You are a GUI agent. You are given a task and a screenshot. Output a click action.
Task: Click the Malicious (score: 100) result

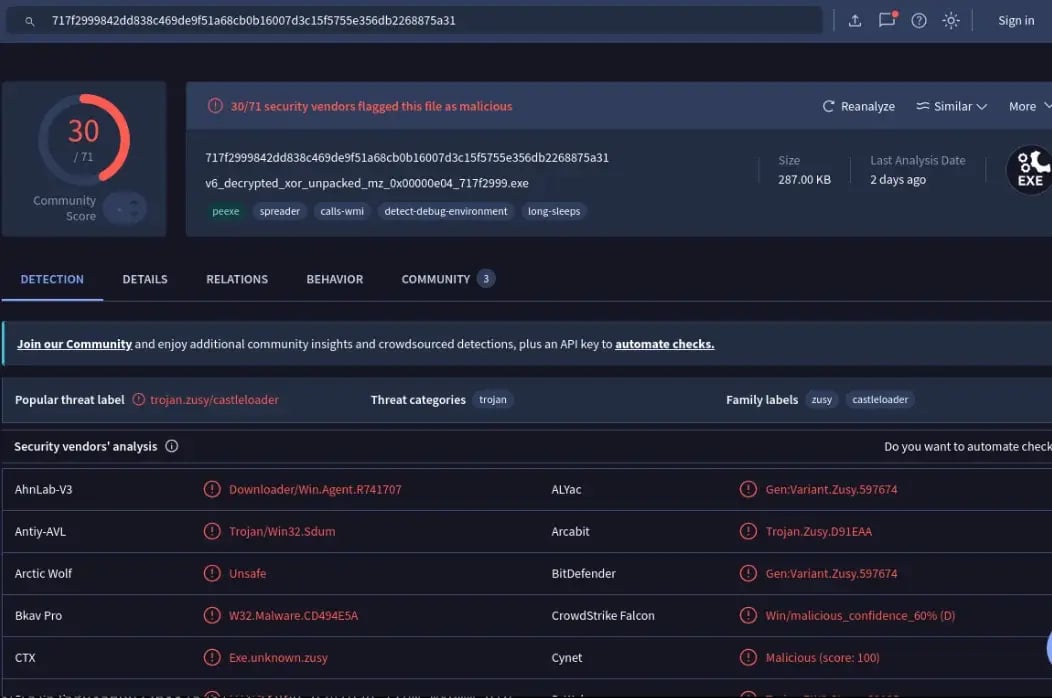click(823, 658)
